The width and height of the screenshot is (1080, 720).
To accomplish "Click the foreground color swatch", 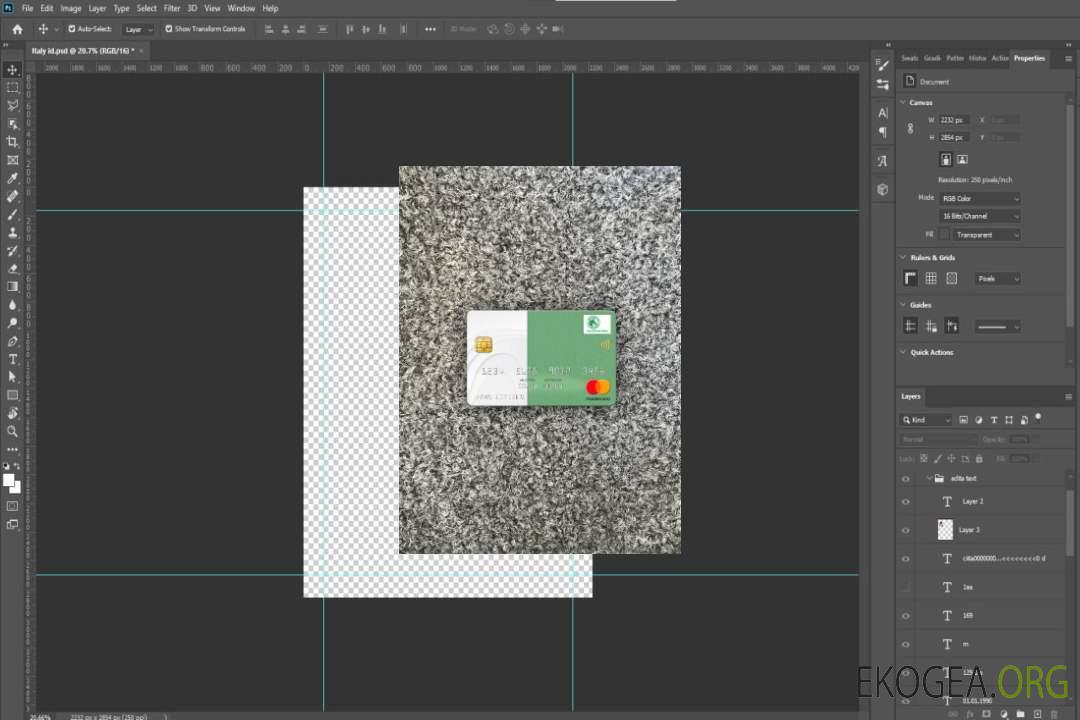I will [x=9, y=480].
